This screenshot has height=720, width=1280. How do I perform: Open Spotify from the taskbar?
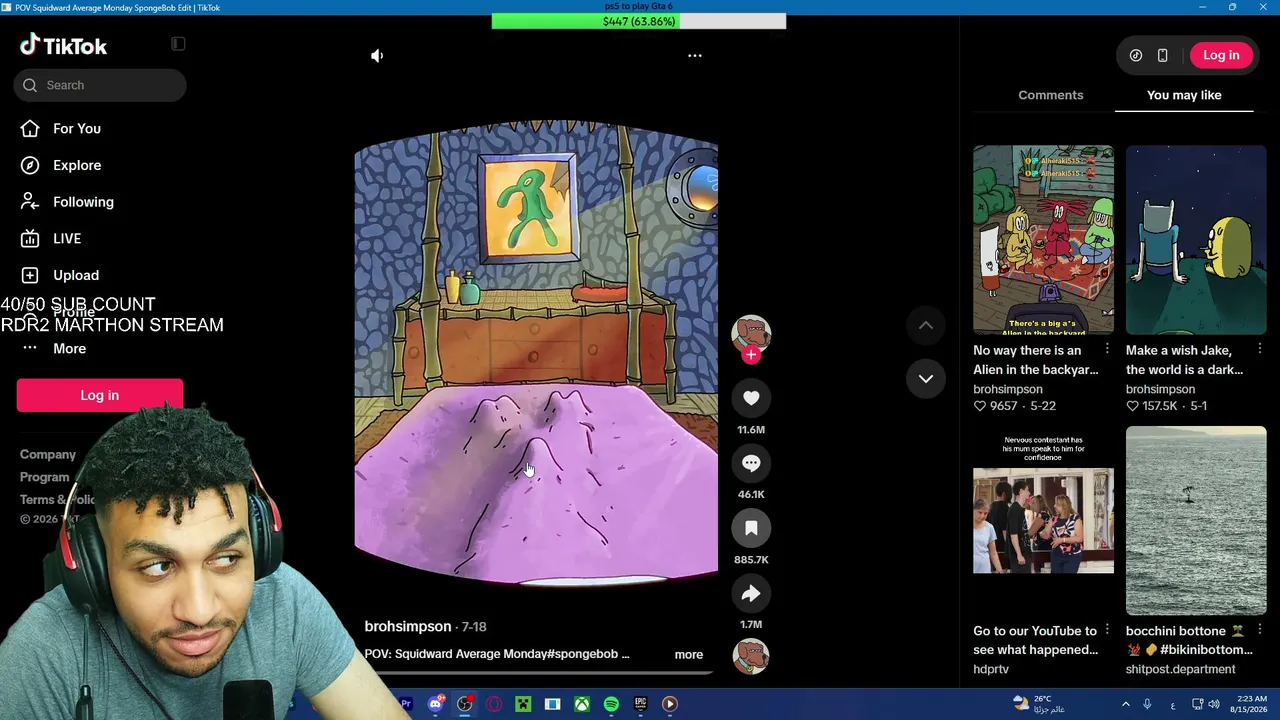[x=611, y=704]
